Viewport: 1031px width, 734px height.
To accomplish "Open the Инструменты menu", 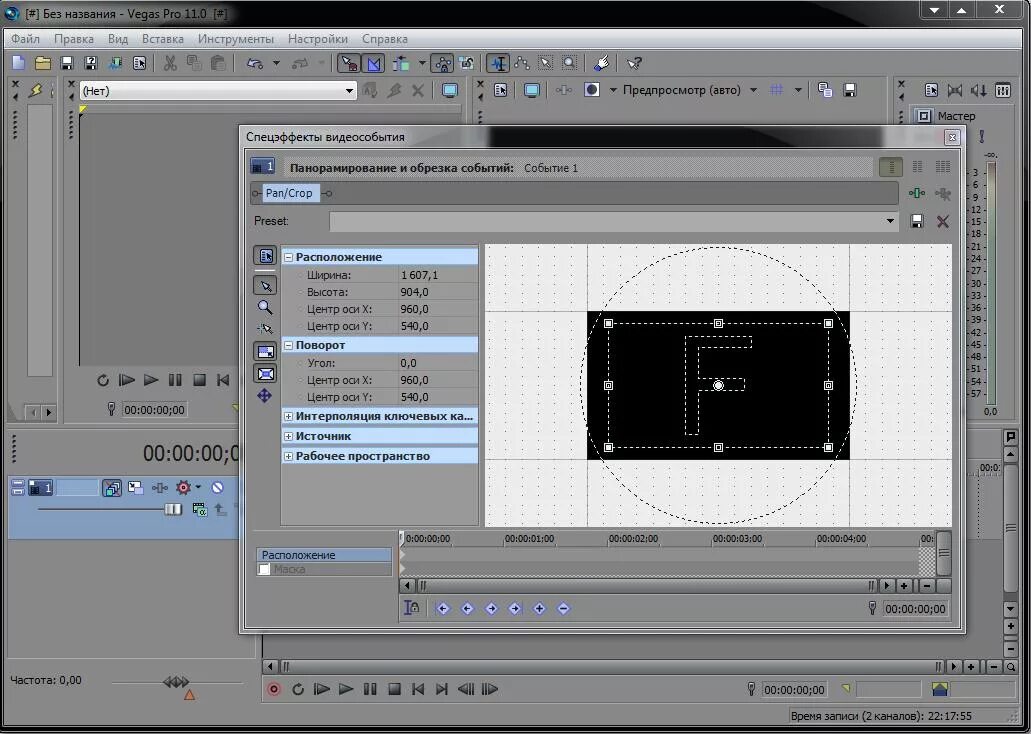I will point(235,39).
